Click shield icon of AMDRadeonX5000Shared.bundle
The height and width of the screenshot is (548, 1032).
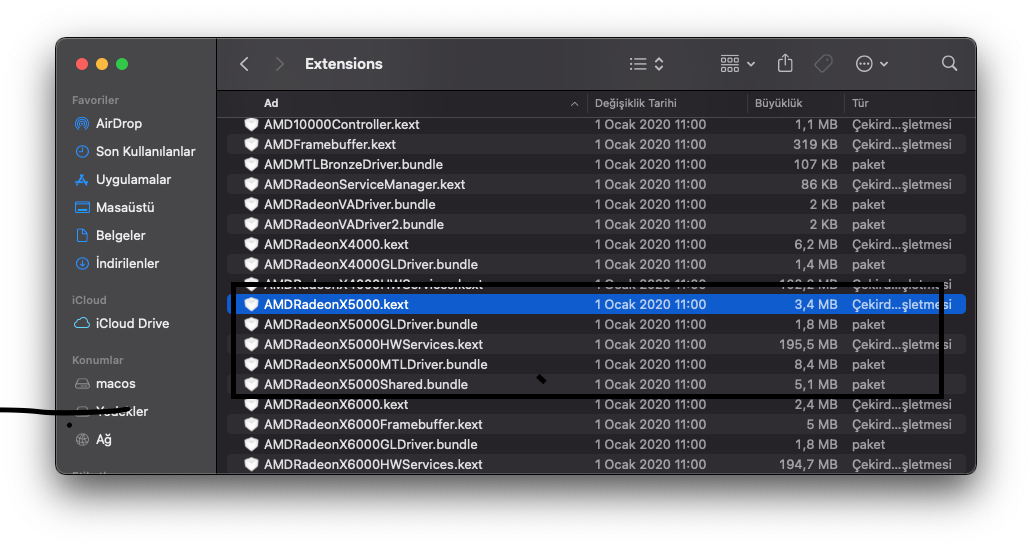tap(251, 384)
